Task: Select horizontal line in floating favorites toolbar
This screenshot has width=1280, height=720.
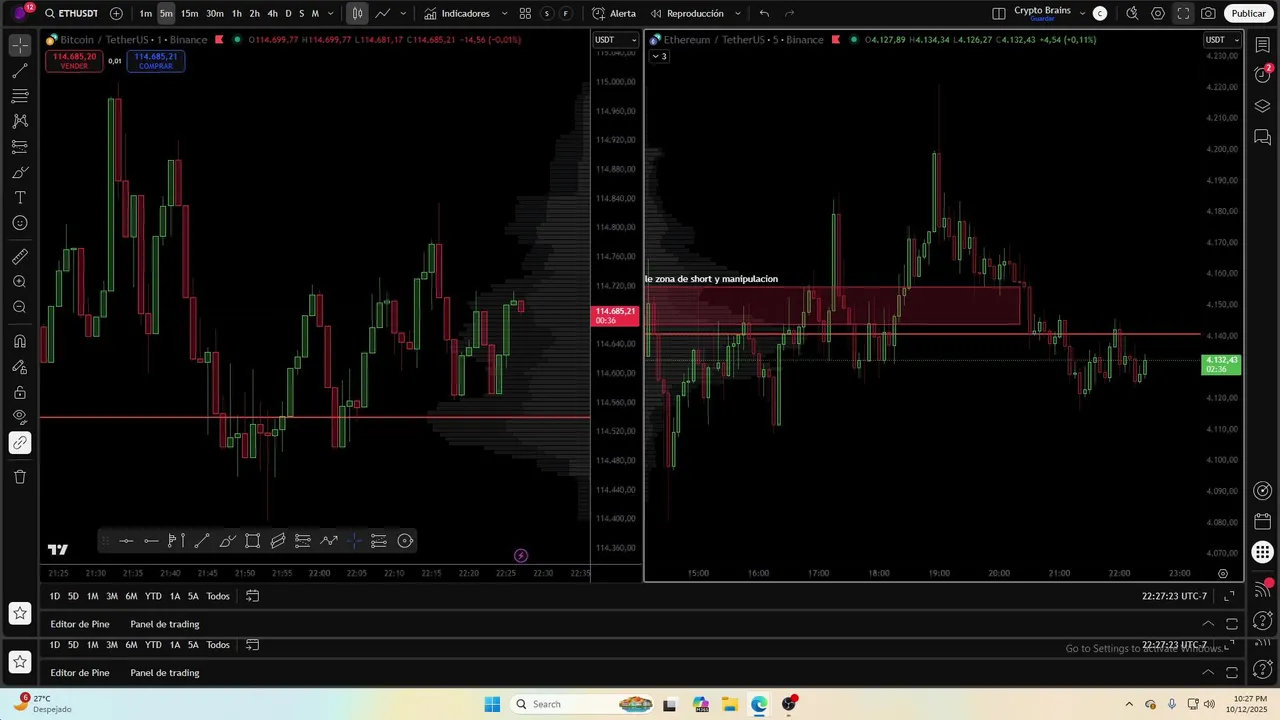Action: pos(126,541)
